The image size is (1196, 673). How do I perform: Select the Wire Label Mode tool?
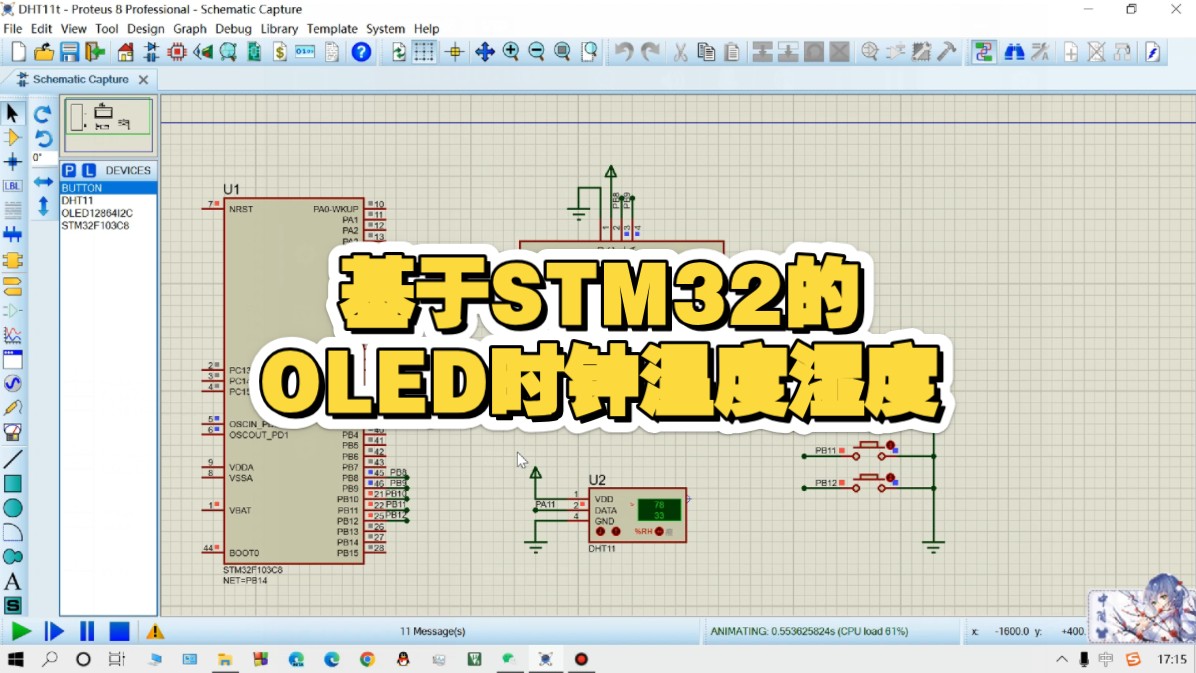(x=13, y=185)
